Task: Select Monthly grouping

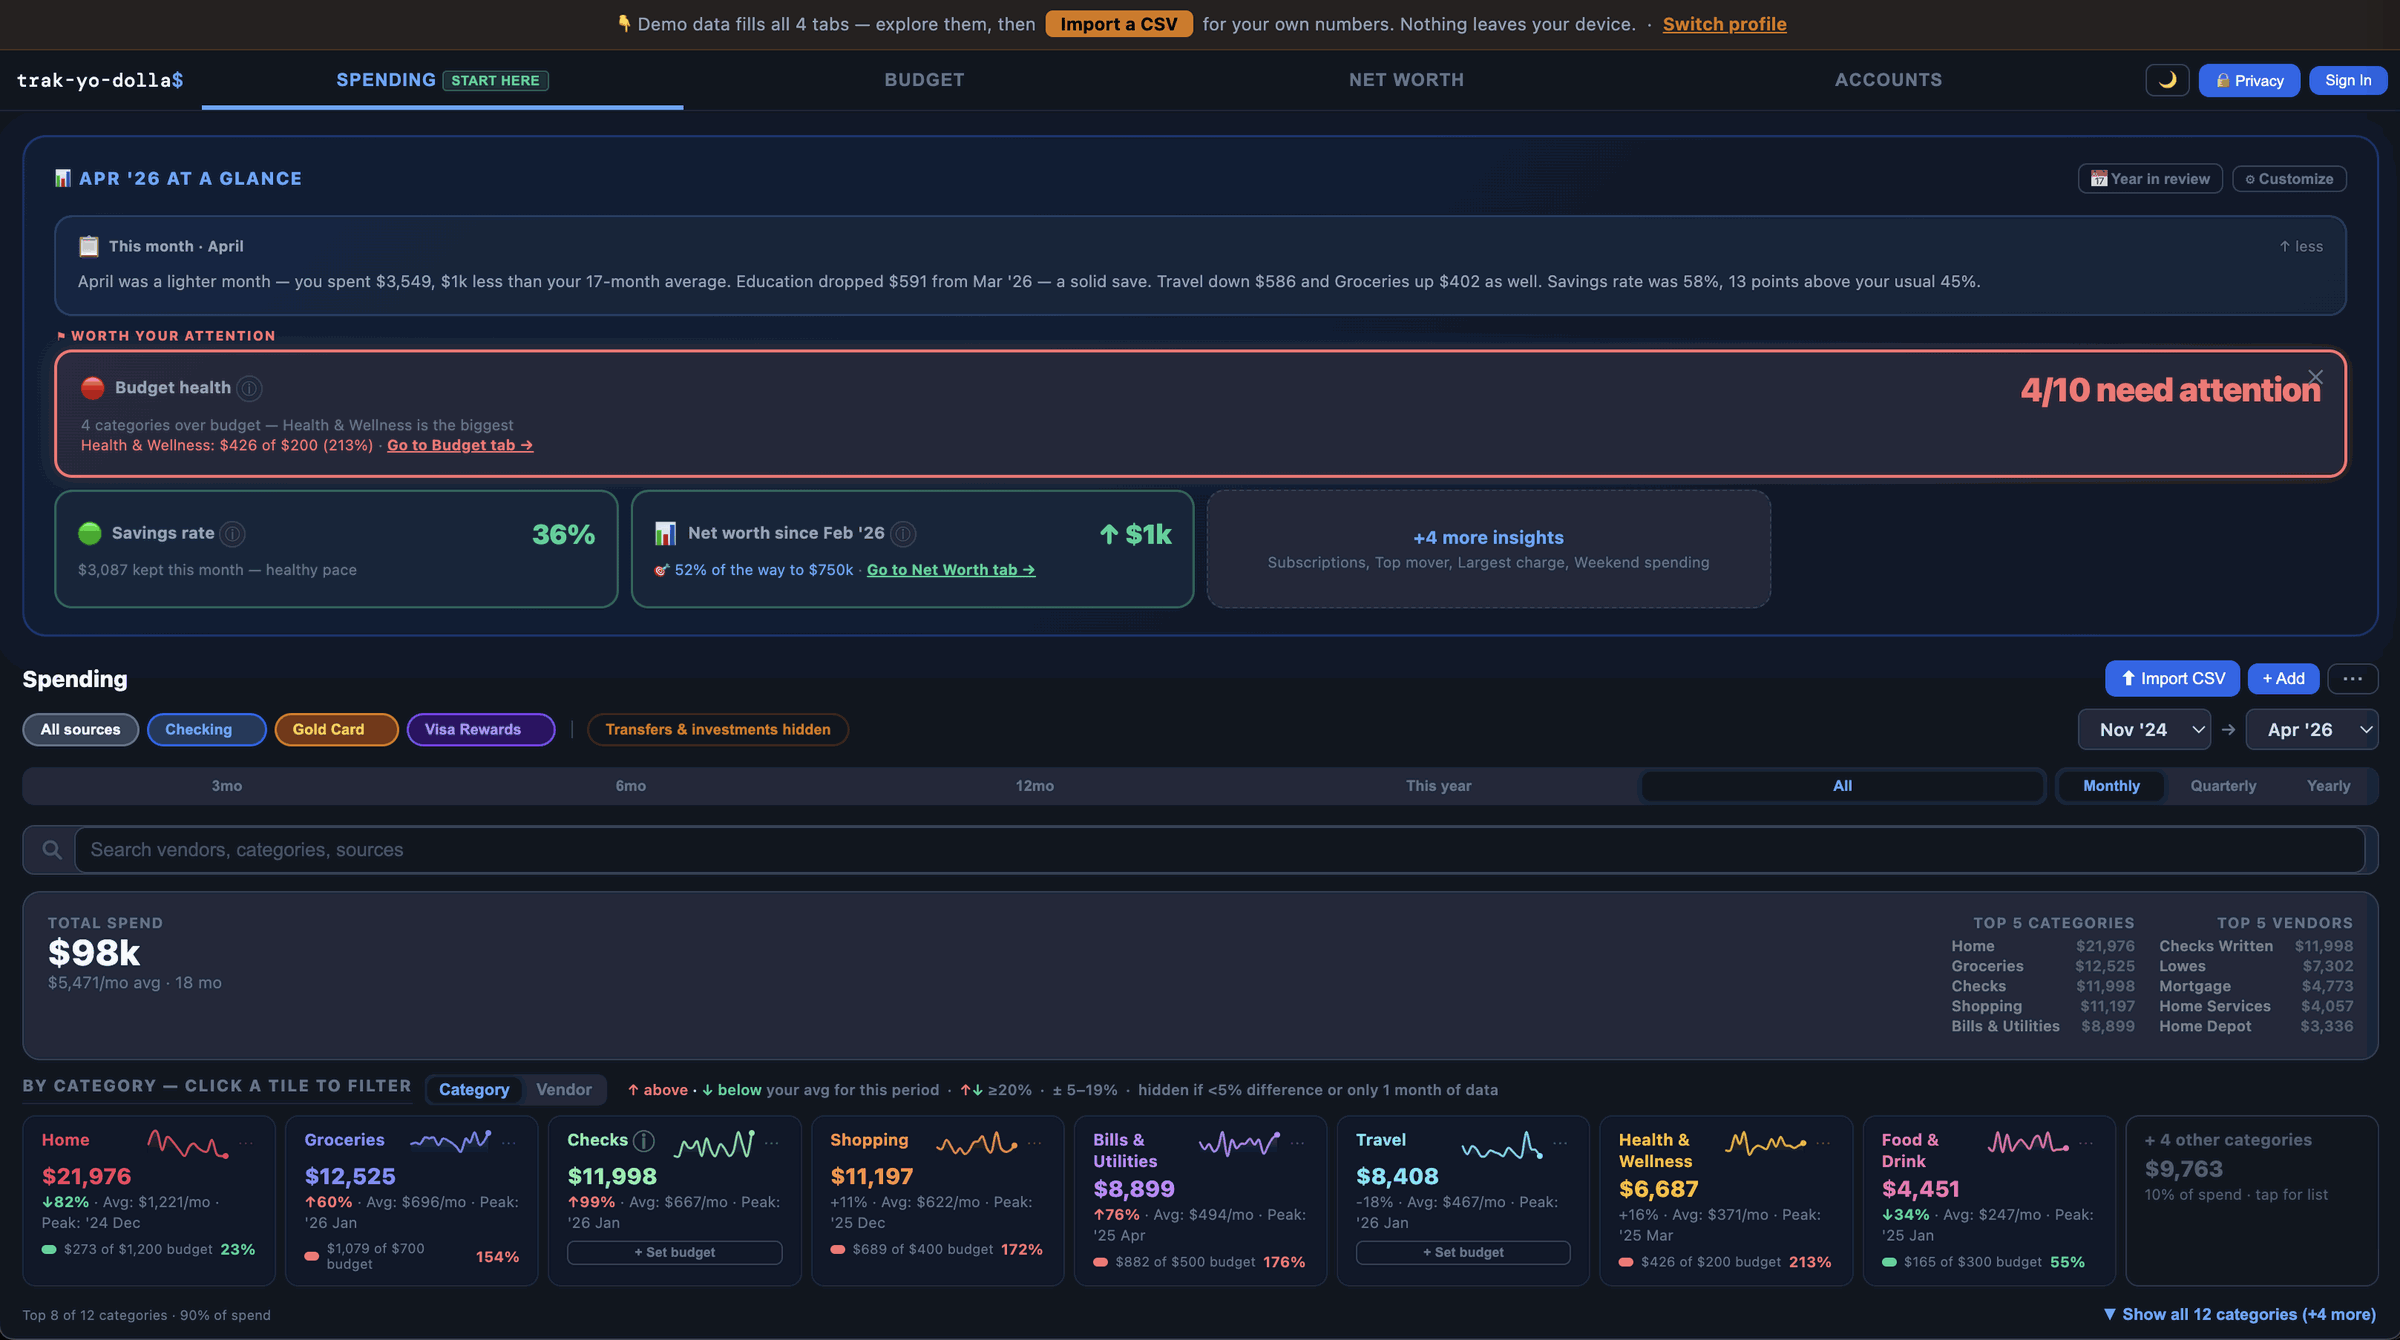Action: point(2111,786)
